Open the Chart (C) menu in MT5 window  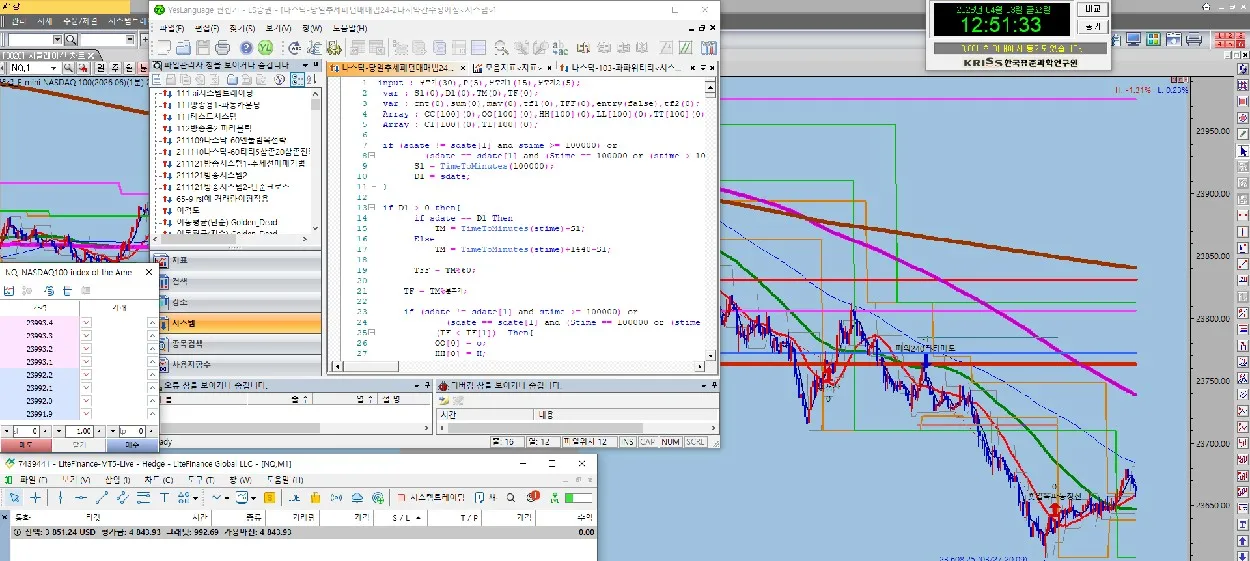pos(158,479)
